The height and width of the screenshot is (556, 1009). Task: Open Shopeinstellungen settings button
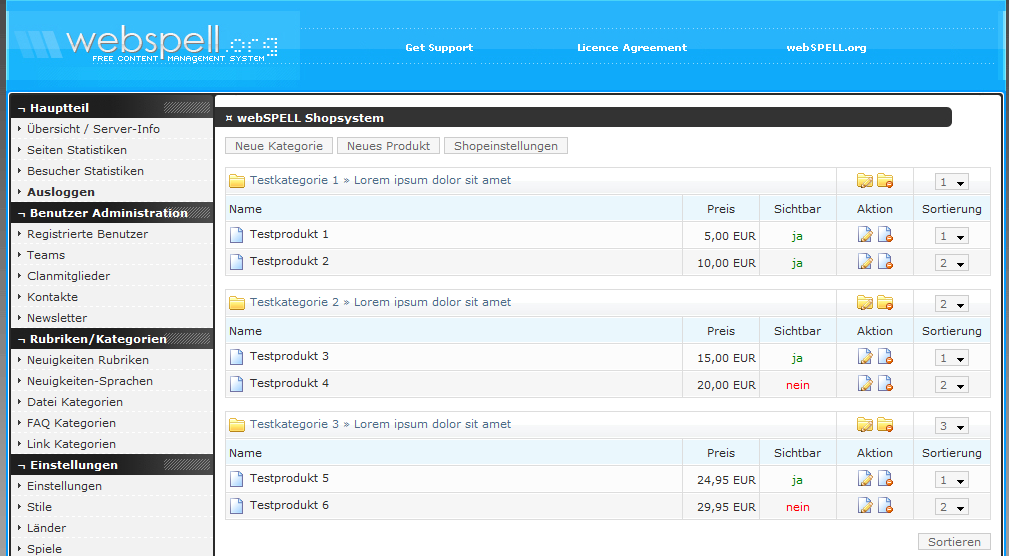pyautogui.click(x=505, y=146)
